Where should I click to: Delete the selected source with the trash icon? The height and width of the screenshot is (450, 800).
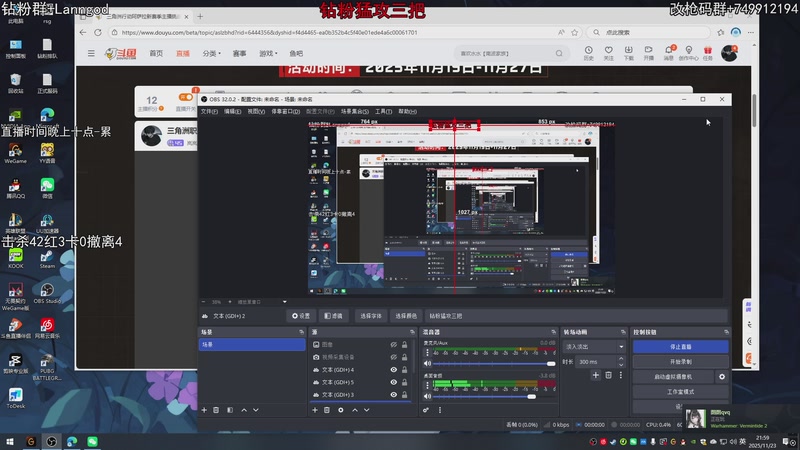[327, 410]
